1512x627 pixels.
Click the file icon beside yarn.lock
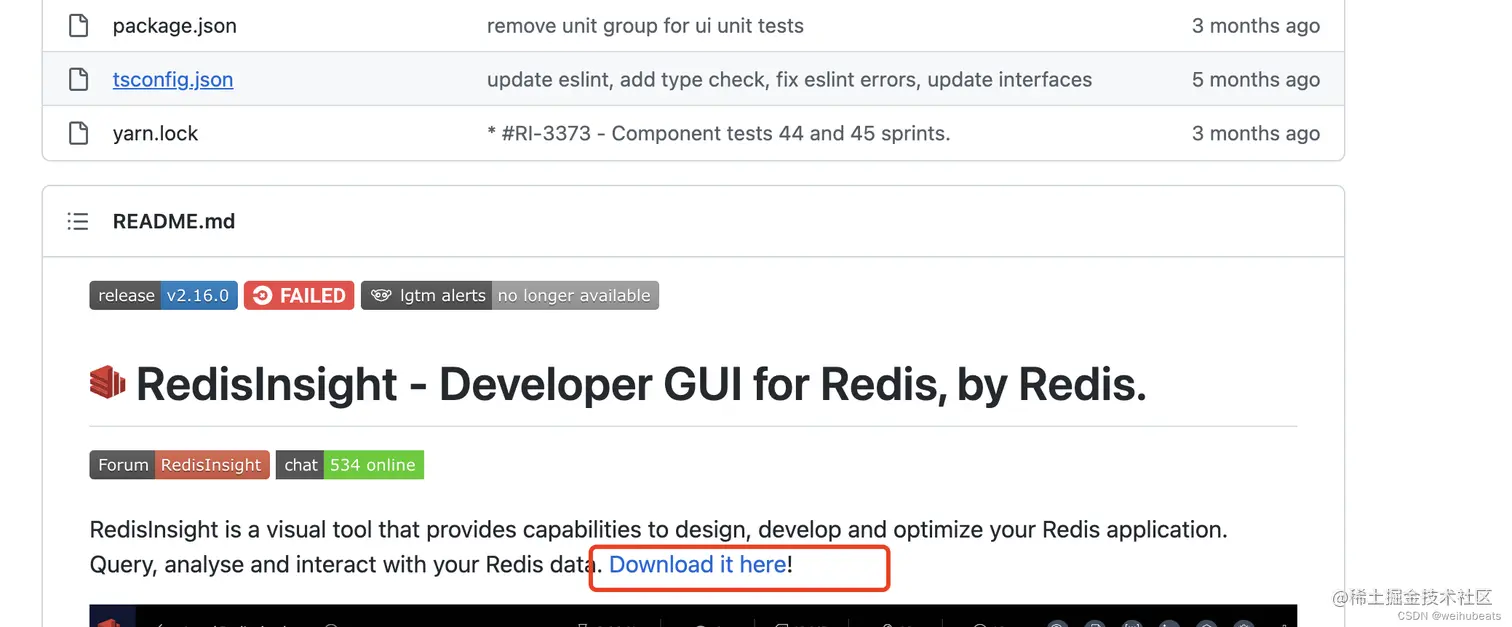click(78, 133)
